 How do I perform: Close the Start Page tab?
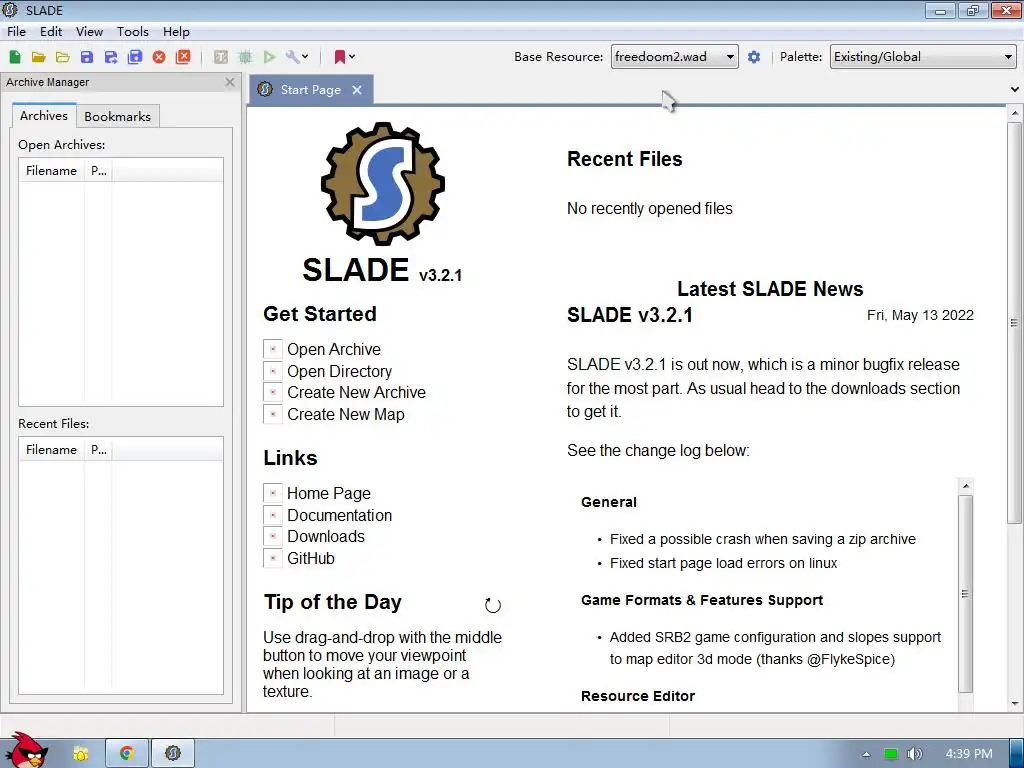(357, 90)
